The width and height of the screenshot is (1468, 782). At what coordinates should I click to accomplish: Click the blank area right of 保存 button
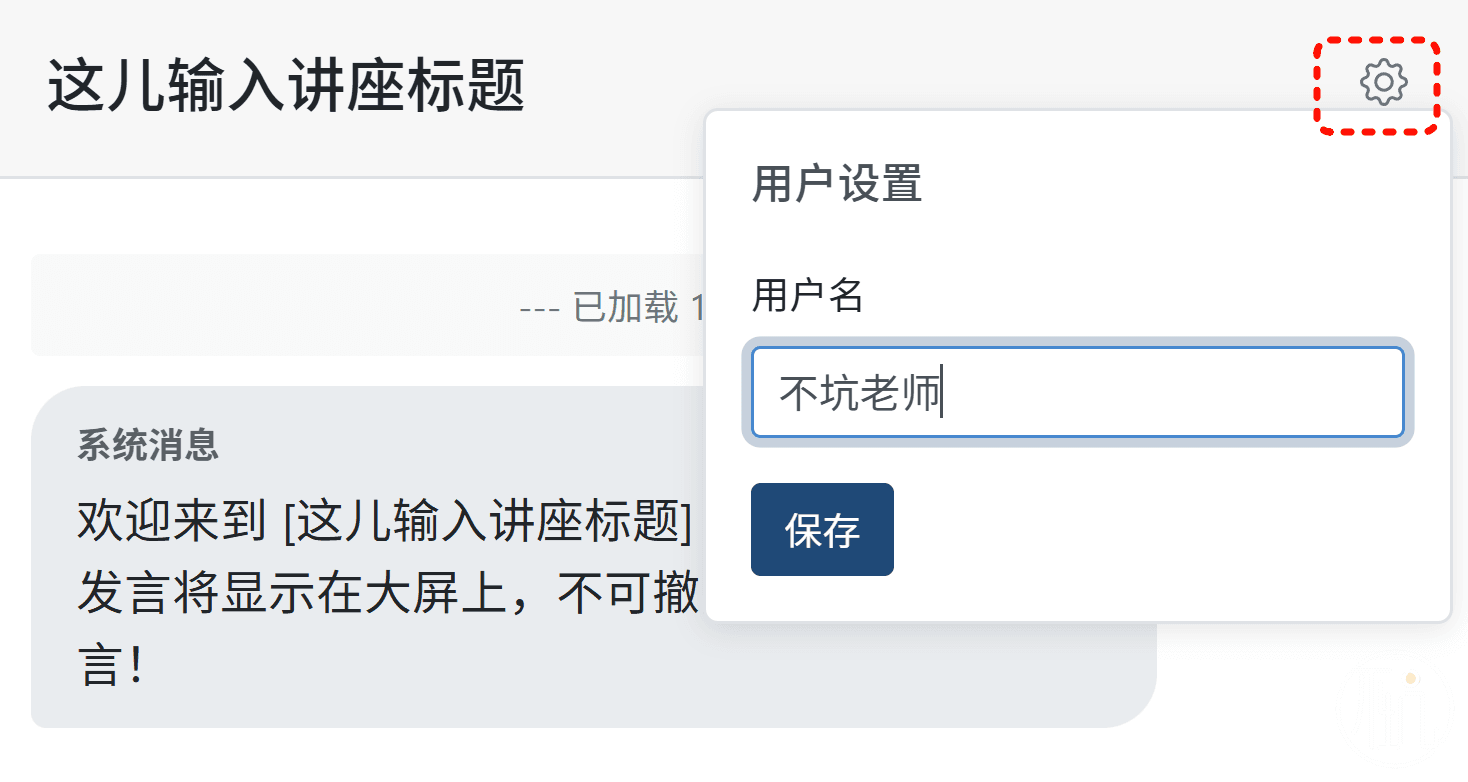tap(1150, 529)
